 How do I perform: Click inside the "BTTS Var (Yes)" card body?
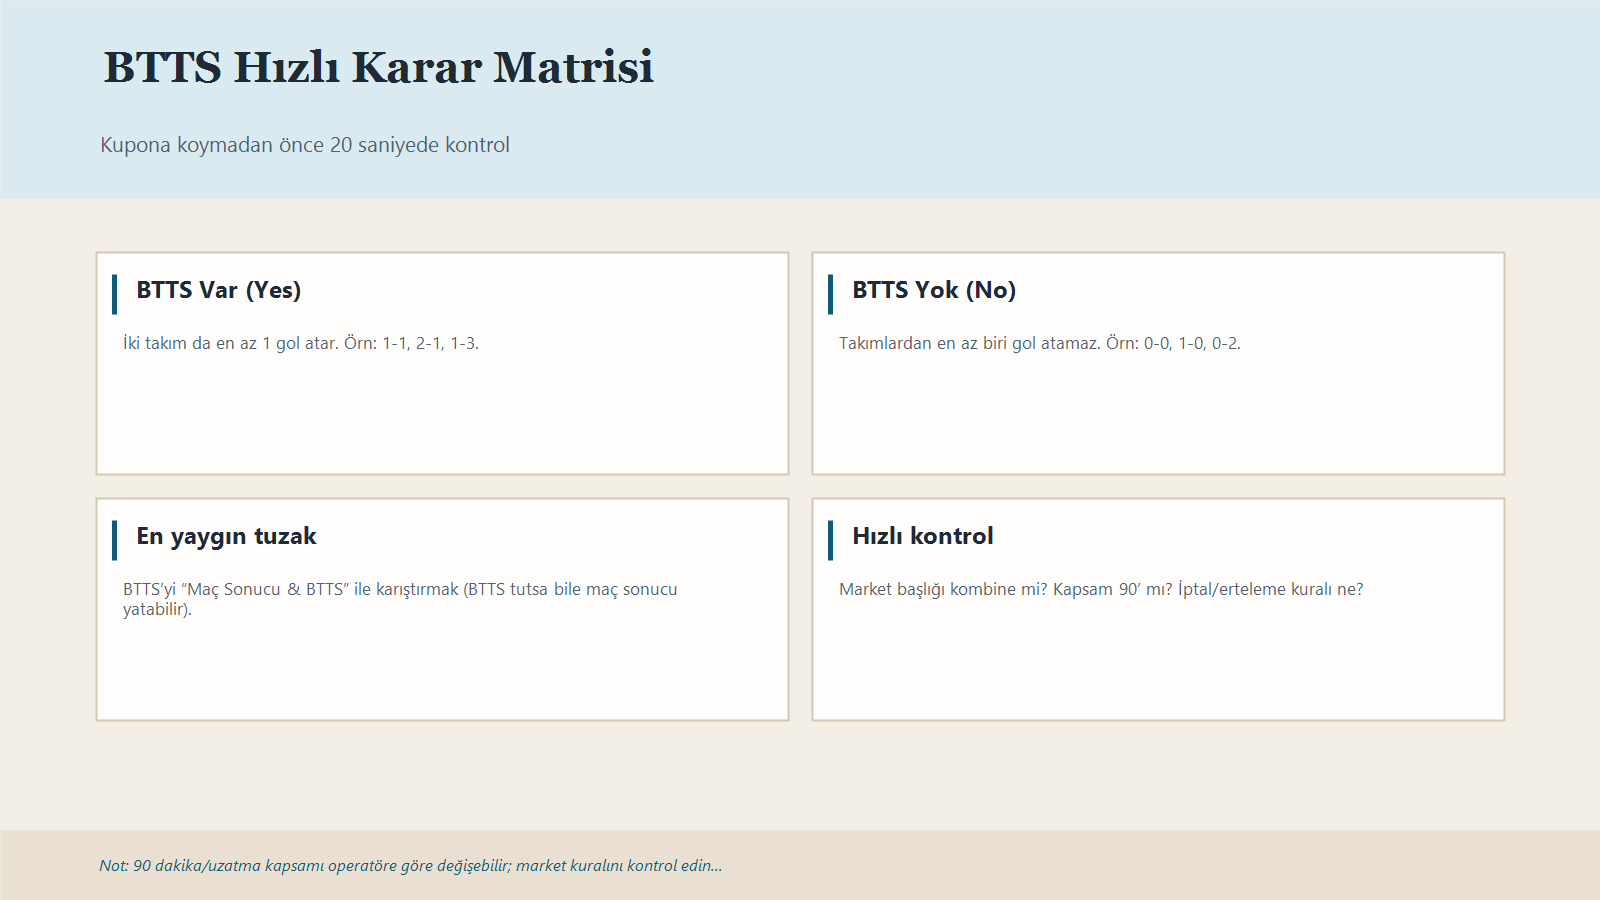(441, 420)
